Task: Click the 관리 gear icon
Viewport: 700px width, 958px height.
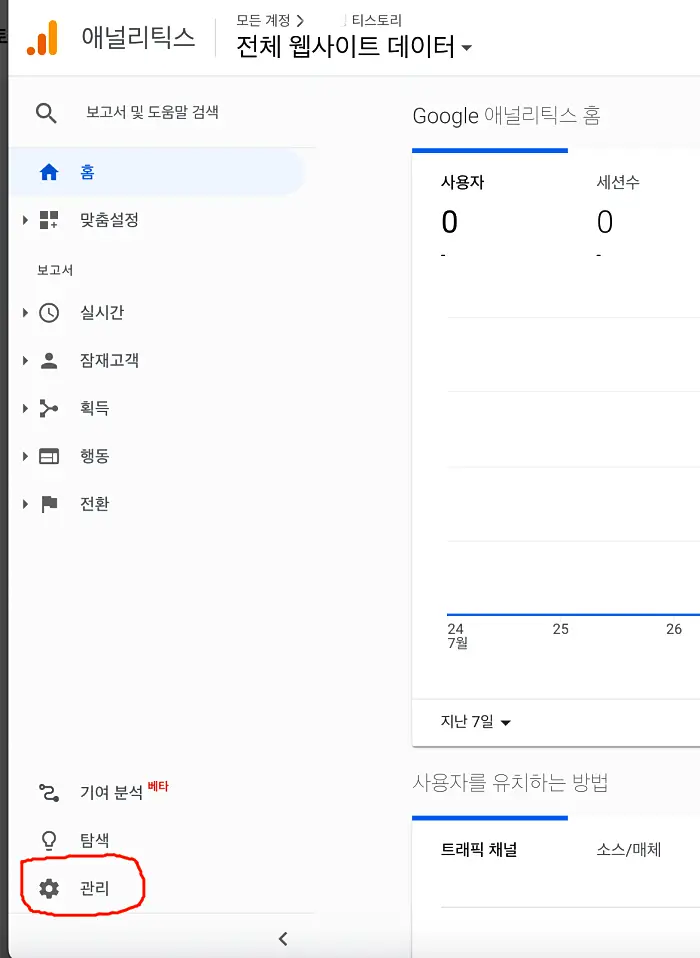Action: coord(49,888)
